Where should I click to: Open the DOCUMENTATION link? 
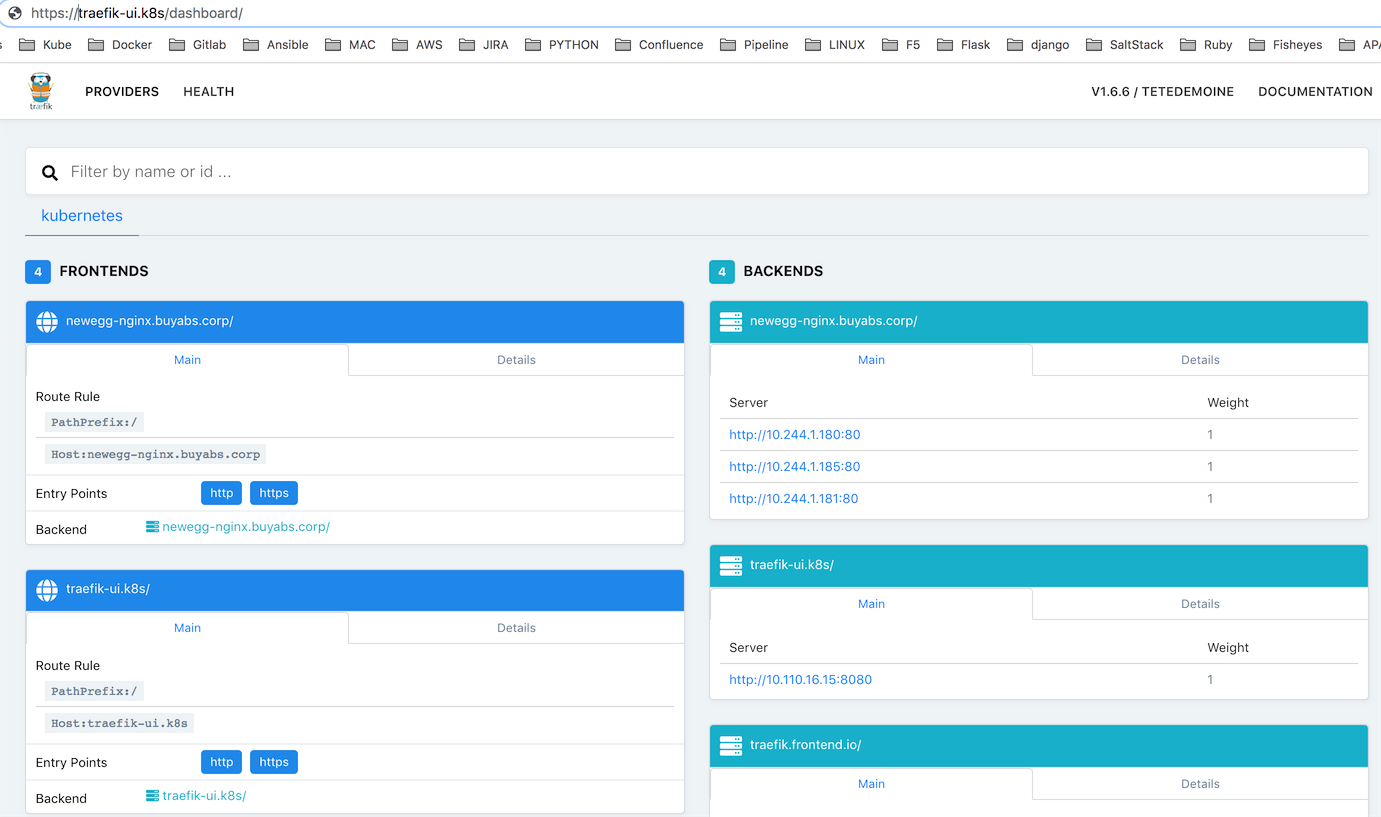(x=1315, y=91)
